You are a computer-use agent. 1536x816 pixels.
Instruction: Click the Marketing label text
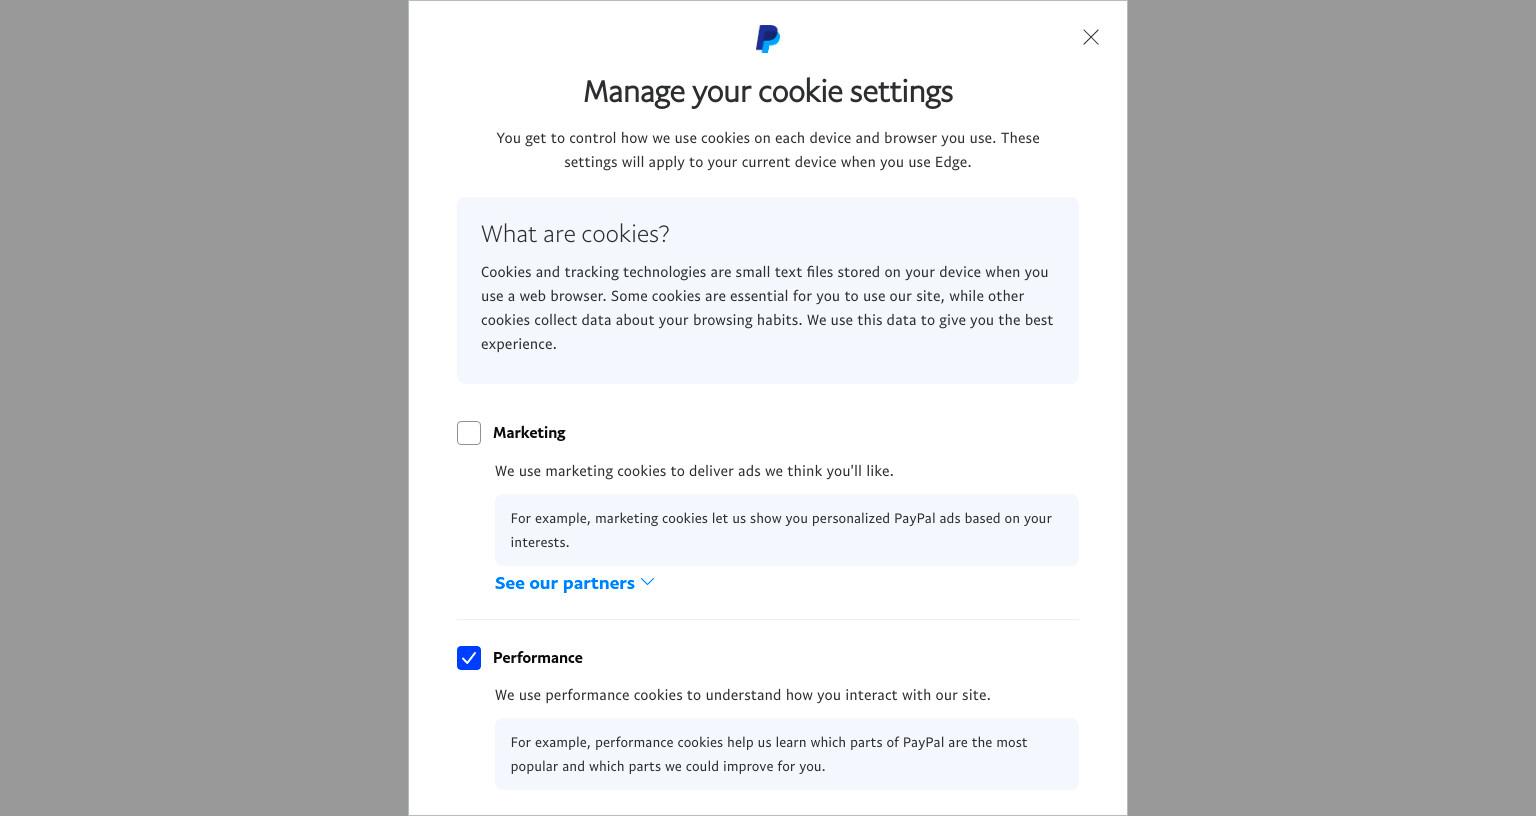coord(529,433)
